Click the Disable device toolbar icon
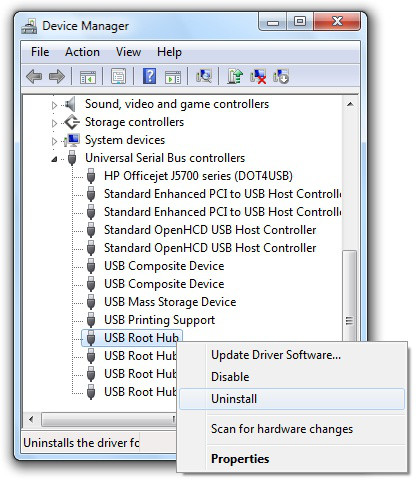 [281, 76]
